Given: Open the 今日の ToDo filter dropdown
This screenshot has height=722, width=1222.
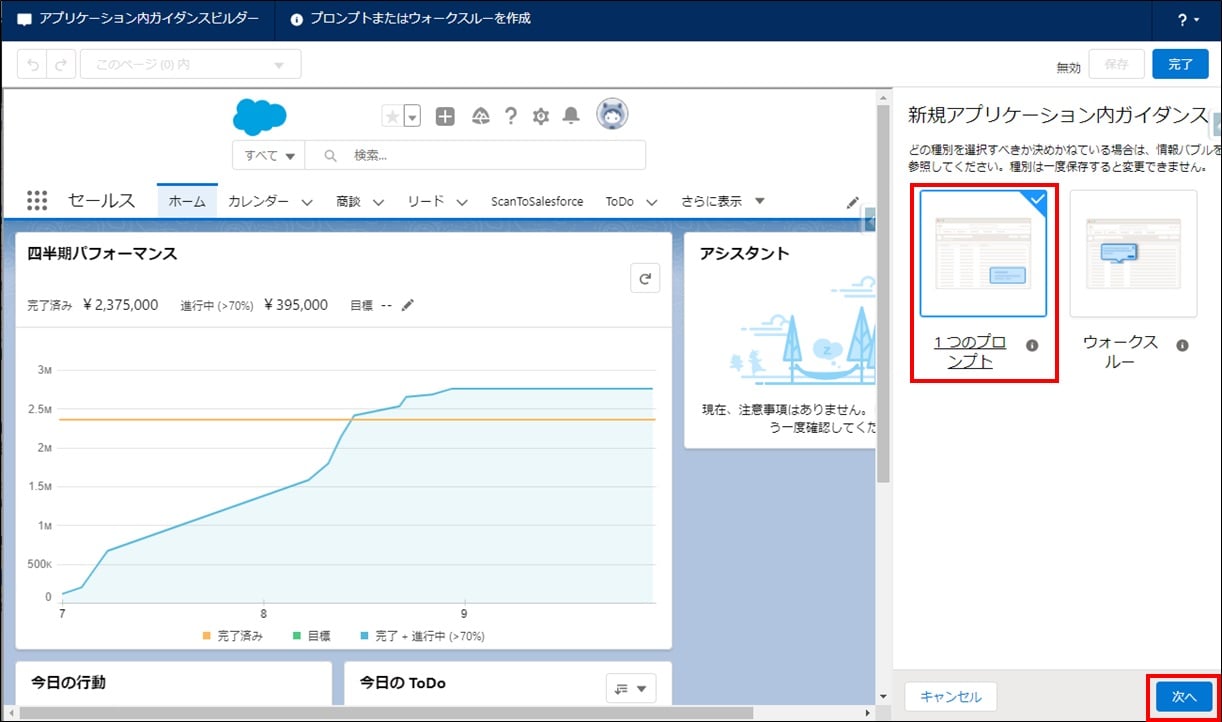Looking at the screenshot, I should point(631,688).
